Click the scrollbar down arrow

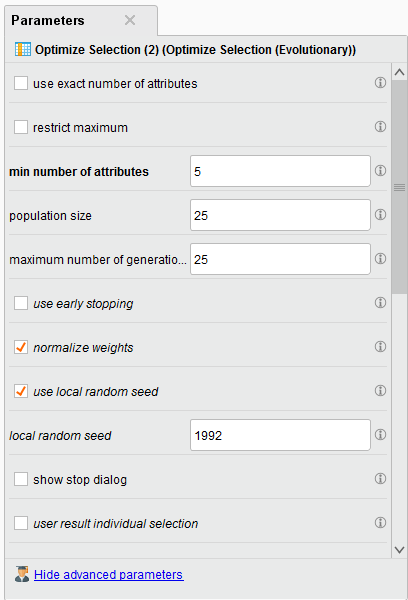tap(400, 550)
